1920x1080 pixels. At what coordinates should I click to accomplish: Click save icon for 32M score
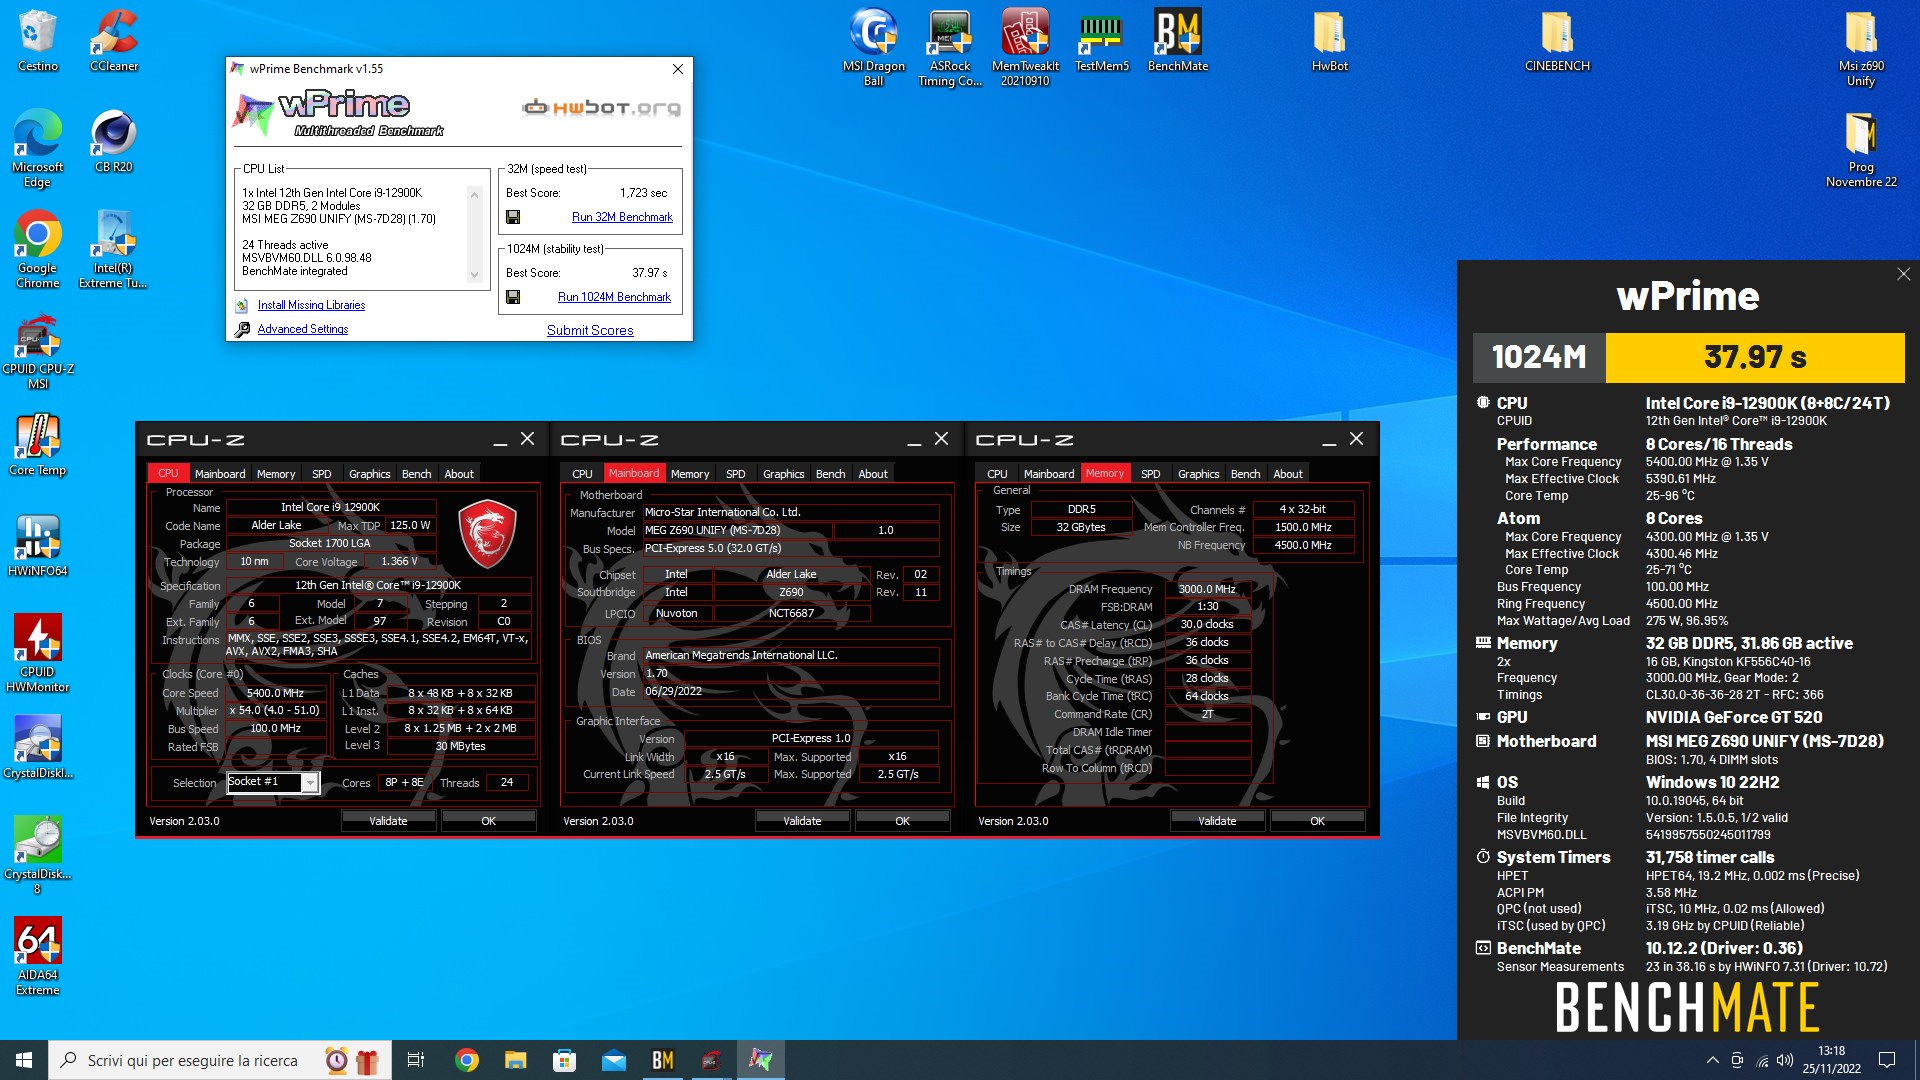513,217
